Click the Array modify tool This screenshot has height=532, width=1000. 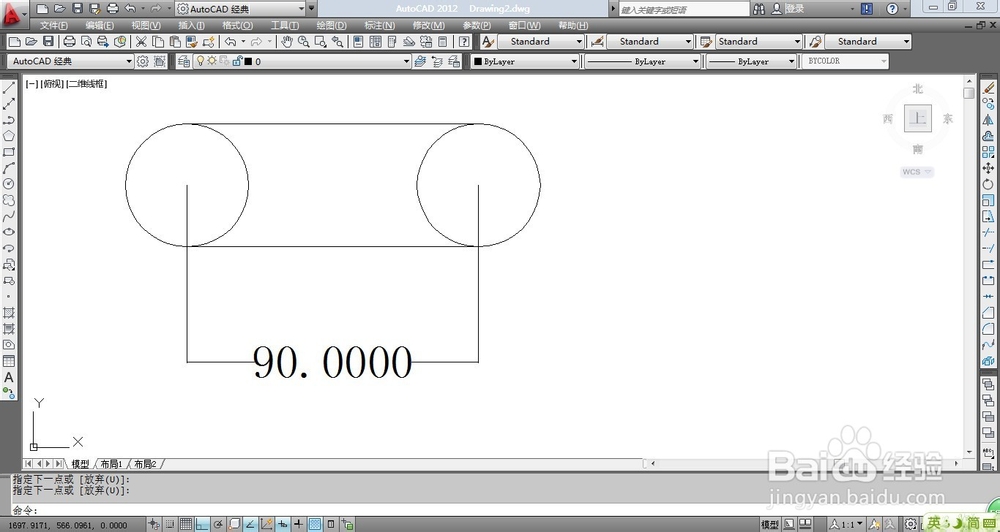tap(988, 152)
